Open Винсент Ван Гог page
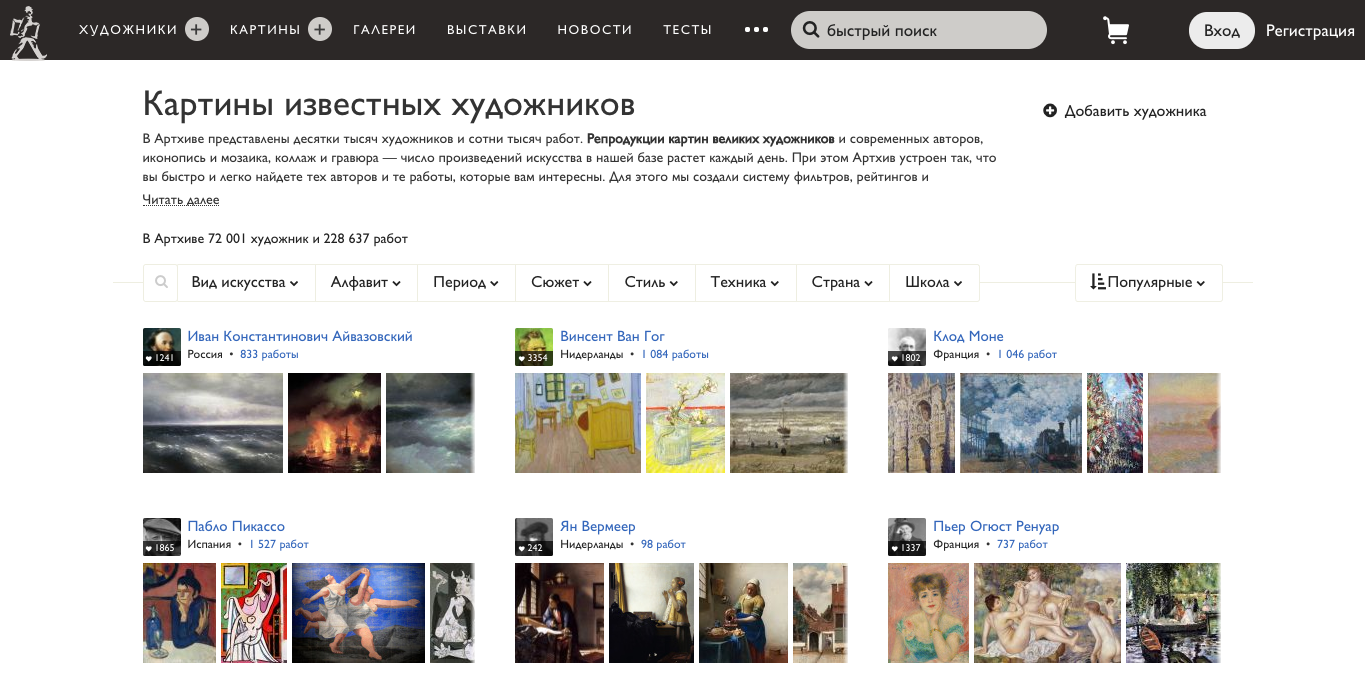 (x=612, y=336)
